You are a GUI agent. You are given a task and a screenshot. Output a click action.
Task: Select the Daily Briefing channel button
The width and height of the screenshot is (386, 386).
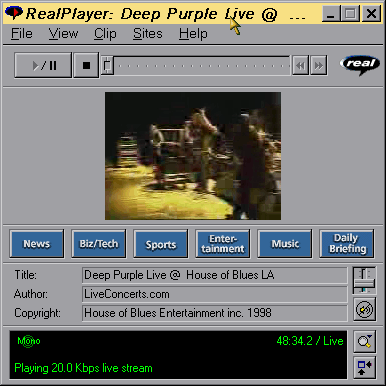347,244
